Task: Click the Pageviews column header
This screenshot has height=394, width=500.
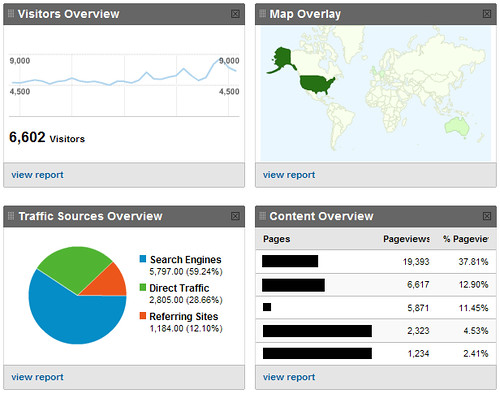Action: 406,239
